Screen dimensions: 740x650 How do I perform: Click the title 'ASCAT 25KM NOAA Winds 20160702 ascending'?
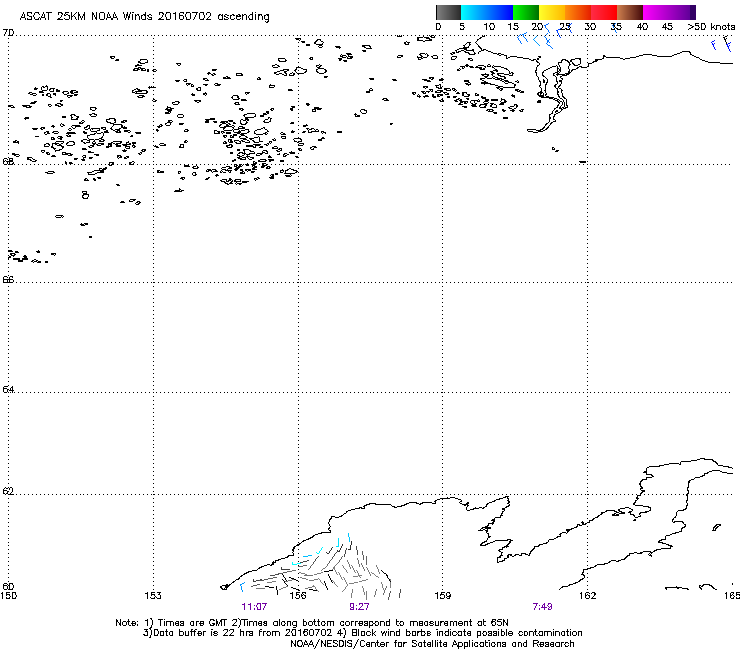144,17
